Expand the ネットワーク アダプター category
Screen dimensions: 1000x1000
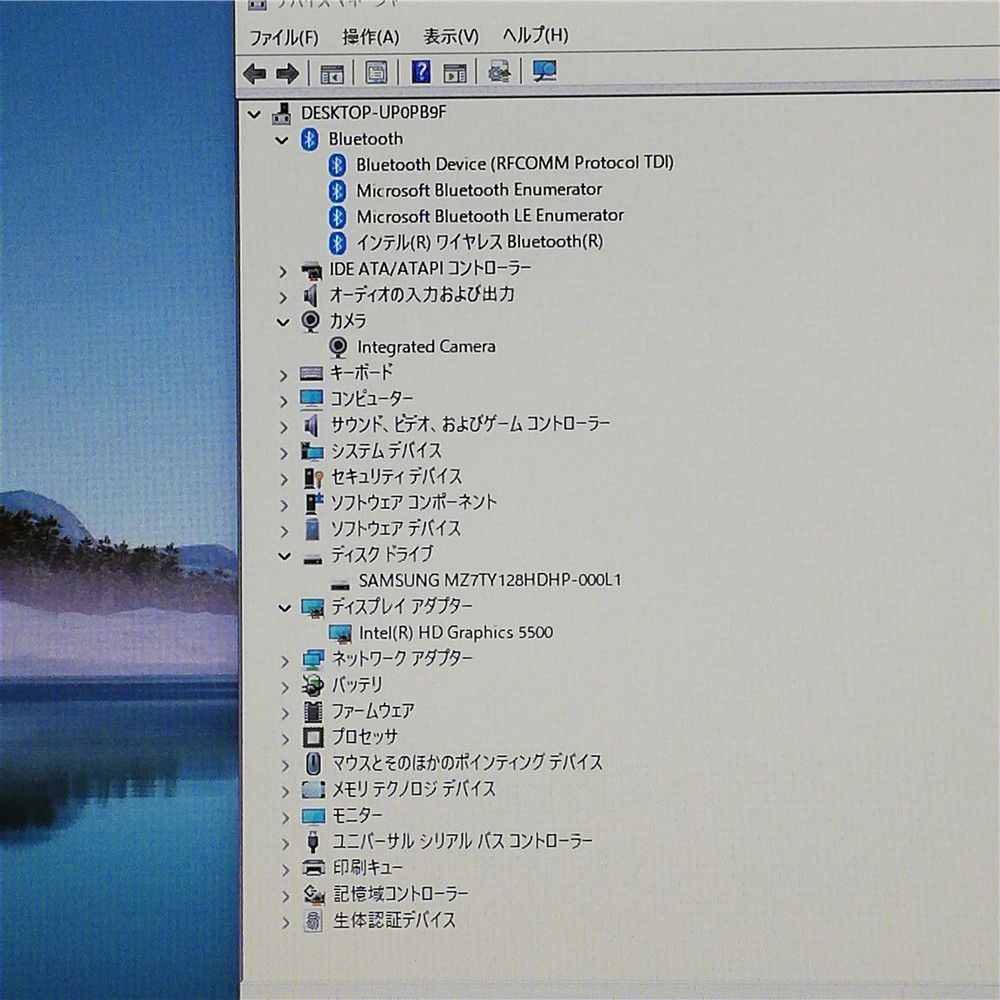(285, 659)
